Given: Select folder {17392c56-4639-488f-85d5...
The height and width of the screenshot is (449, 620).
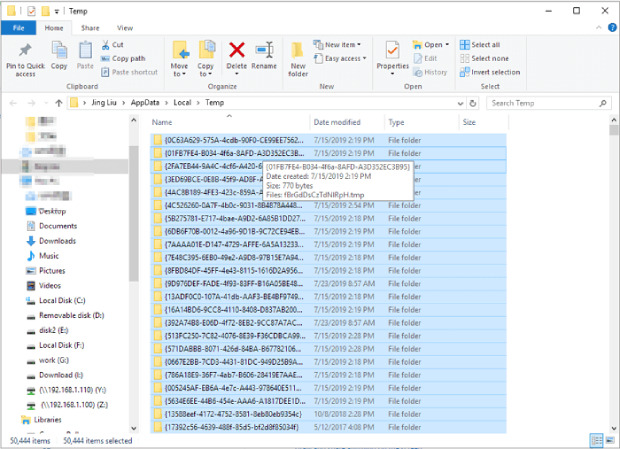Looking at the screenshot, I should click(328, 427).
